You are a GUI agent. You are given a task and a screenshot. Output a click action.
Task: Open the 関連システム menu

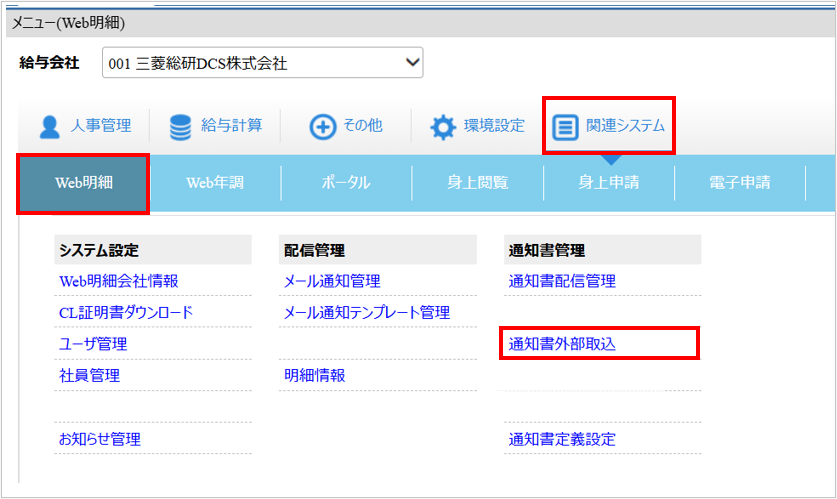(609, 126)
